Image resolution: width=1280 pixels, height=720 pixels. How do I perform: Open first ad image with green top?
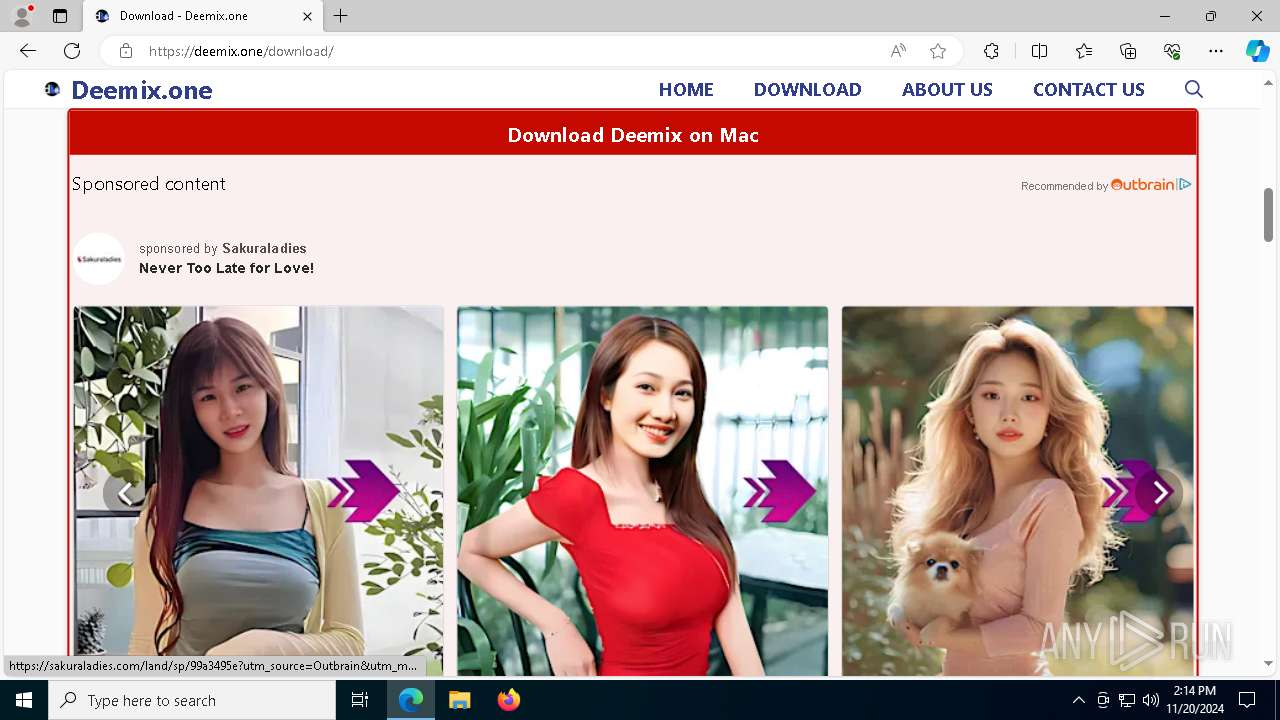[x=258, y=491]
